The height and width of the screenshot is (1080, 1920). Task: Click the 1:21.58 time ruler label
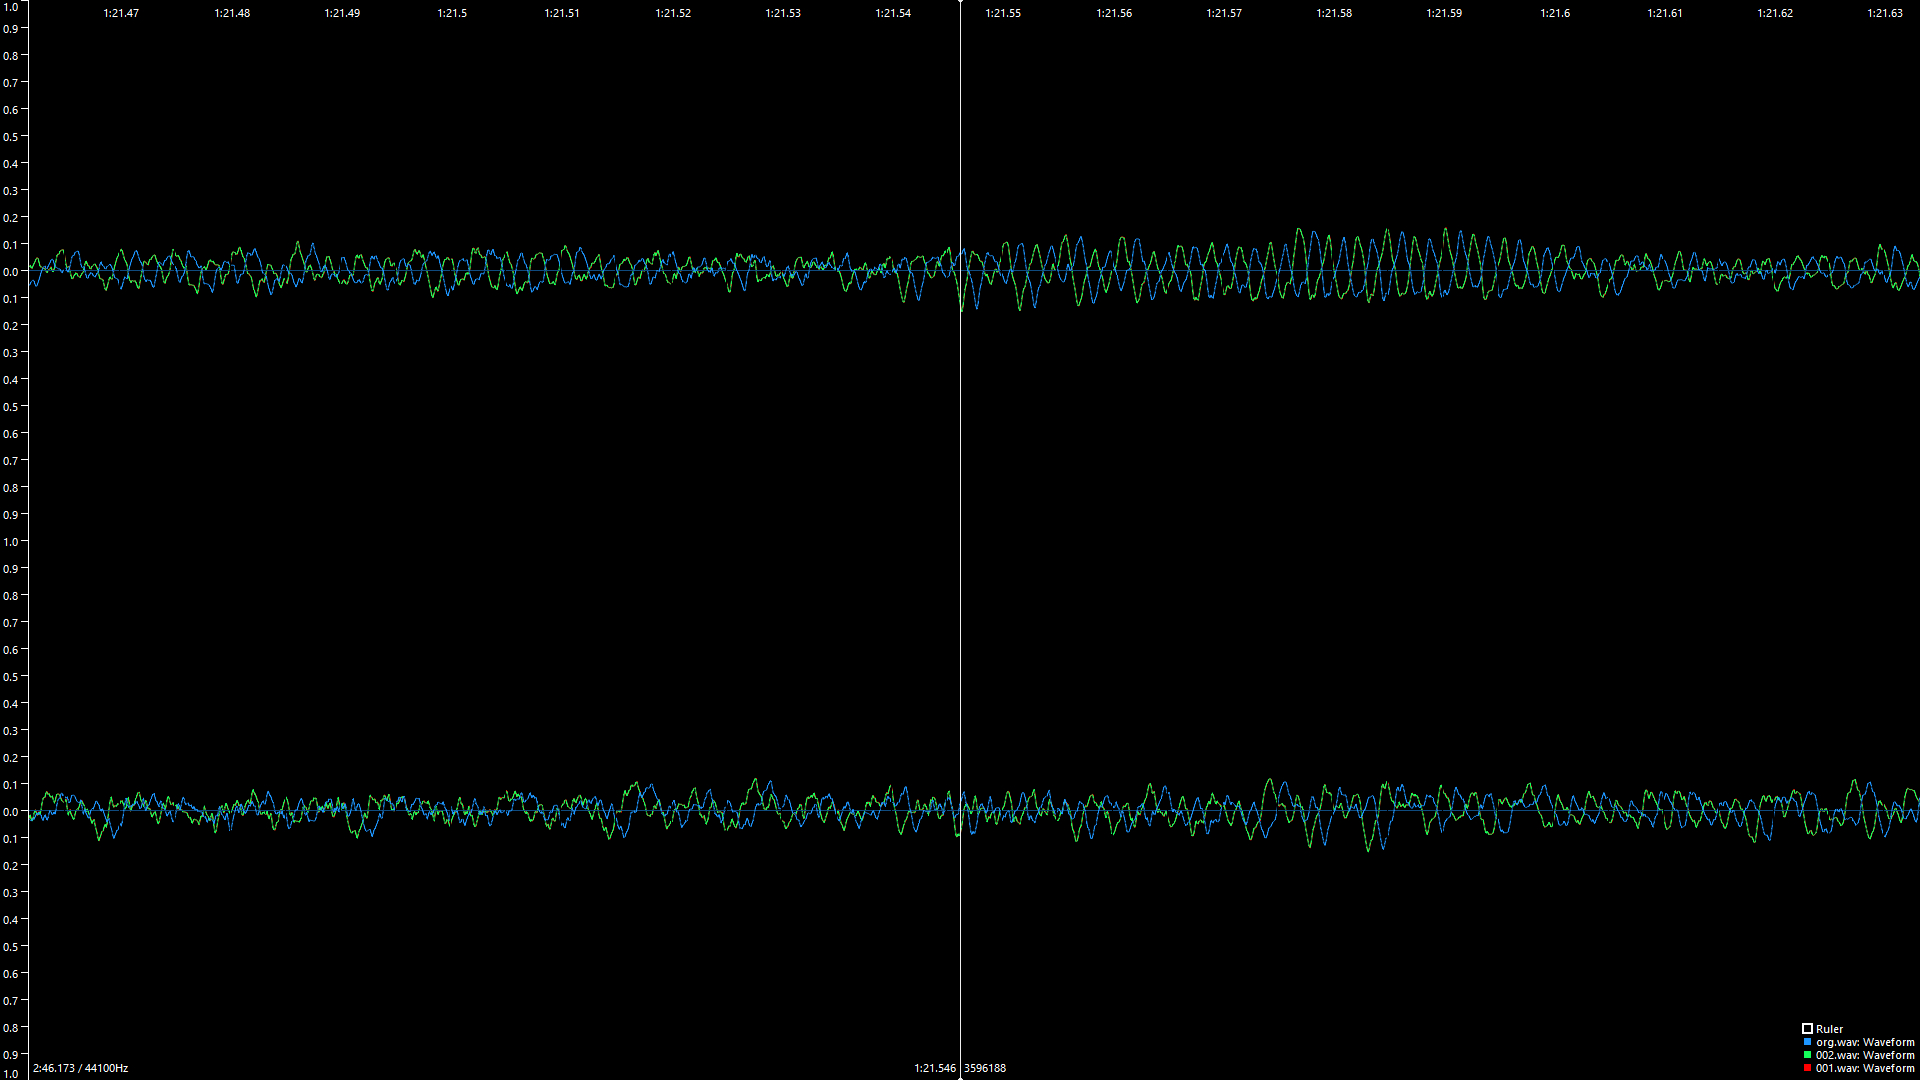click(x=1334, y=13)
